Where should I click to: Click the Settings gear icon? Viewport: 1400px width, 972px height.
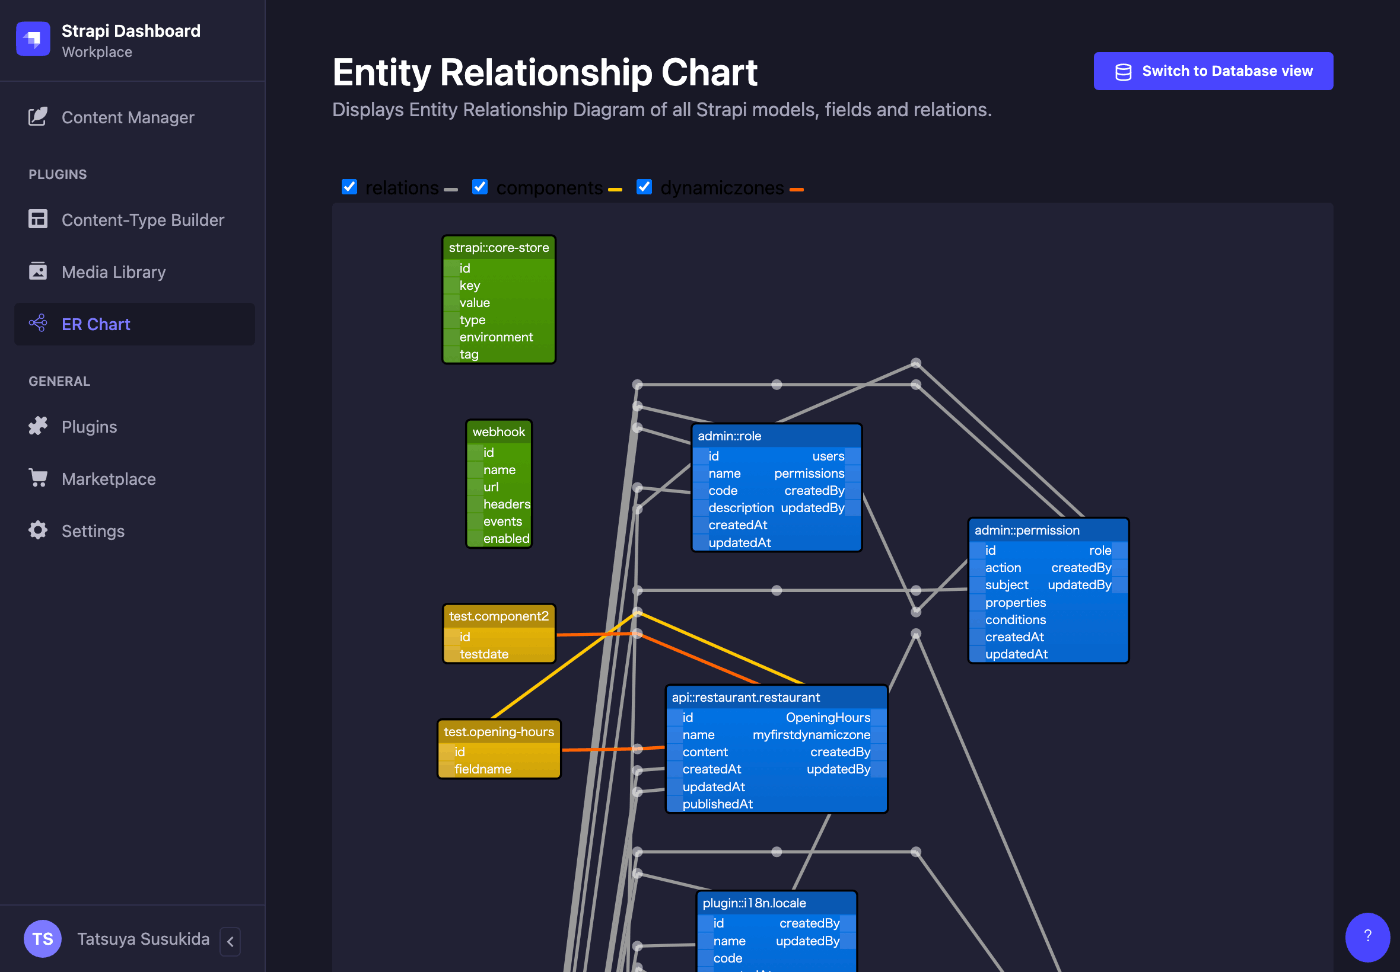click(38, 530)
